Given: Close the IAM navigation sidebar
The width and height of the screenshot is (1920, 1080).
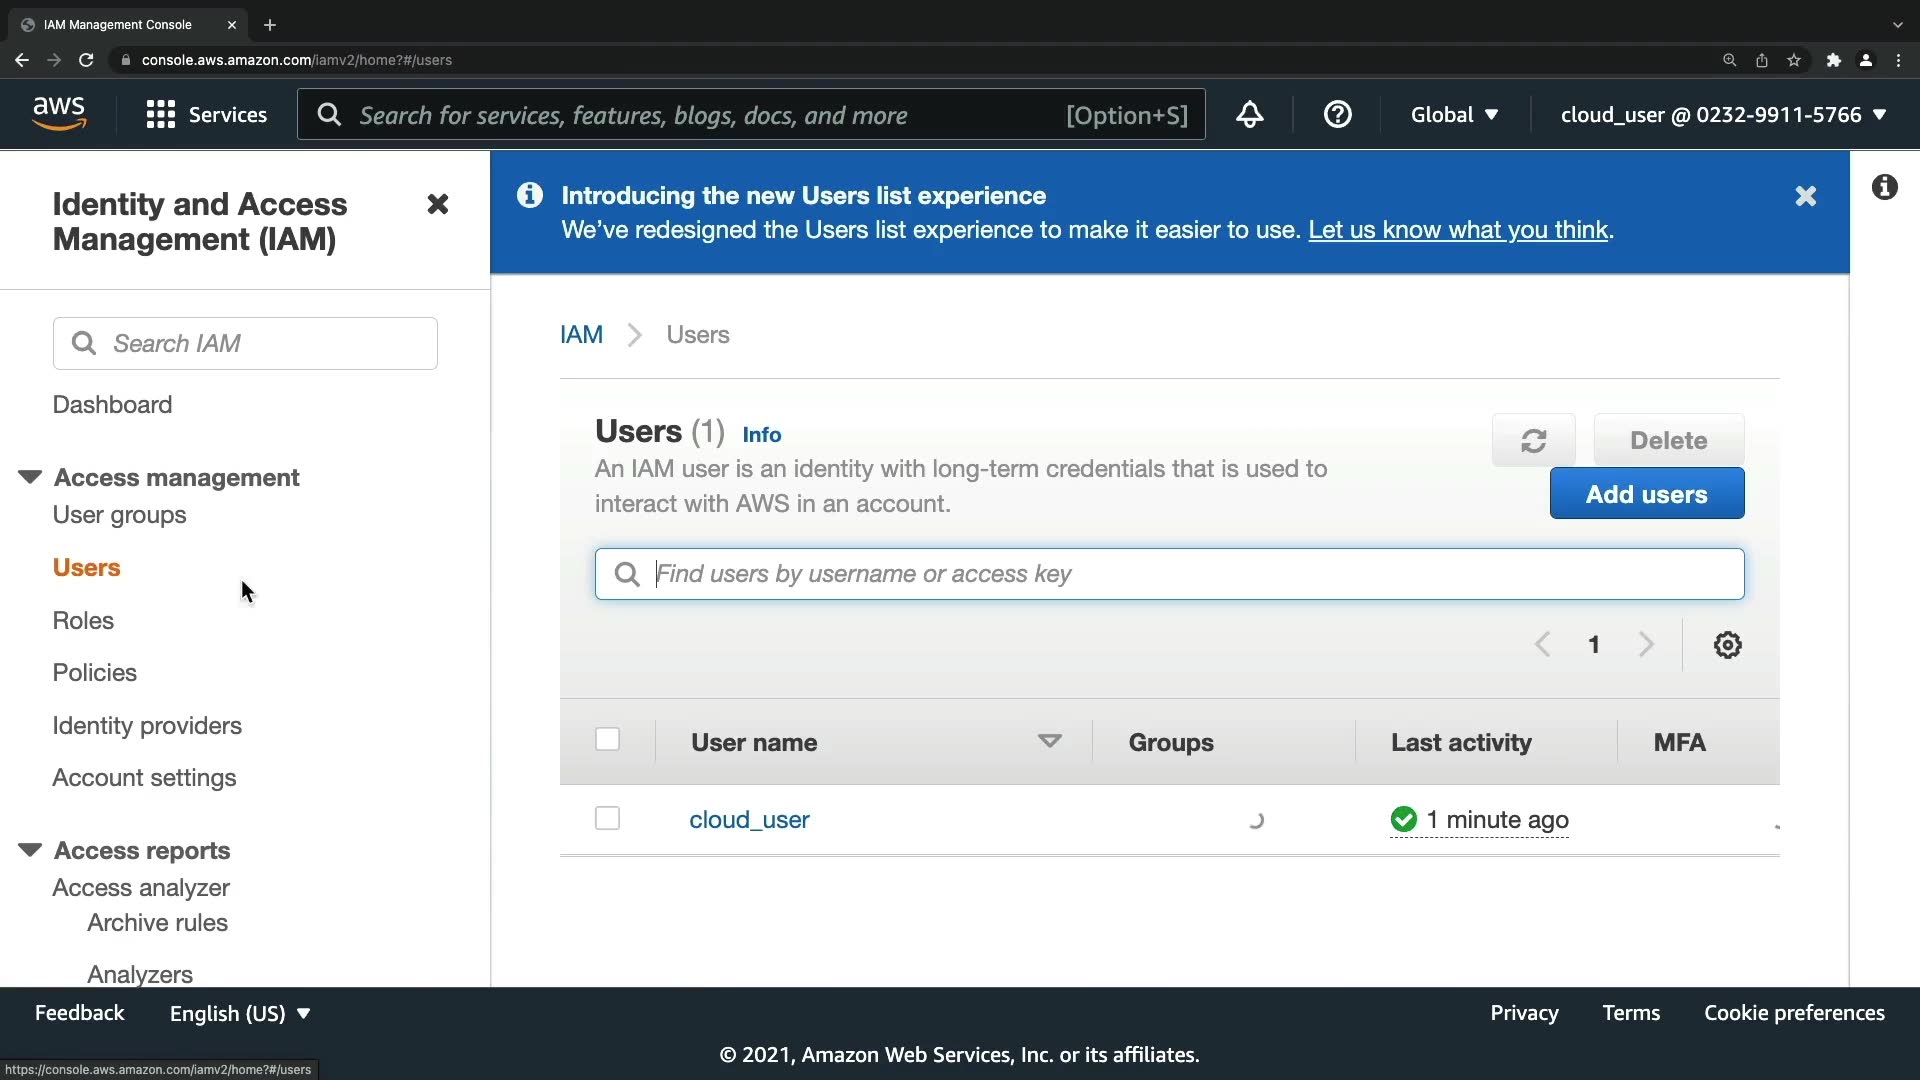Looking at the screenshot, I should pyautogui.click(x=437, y=205).
